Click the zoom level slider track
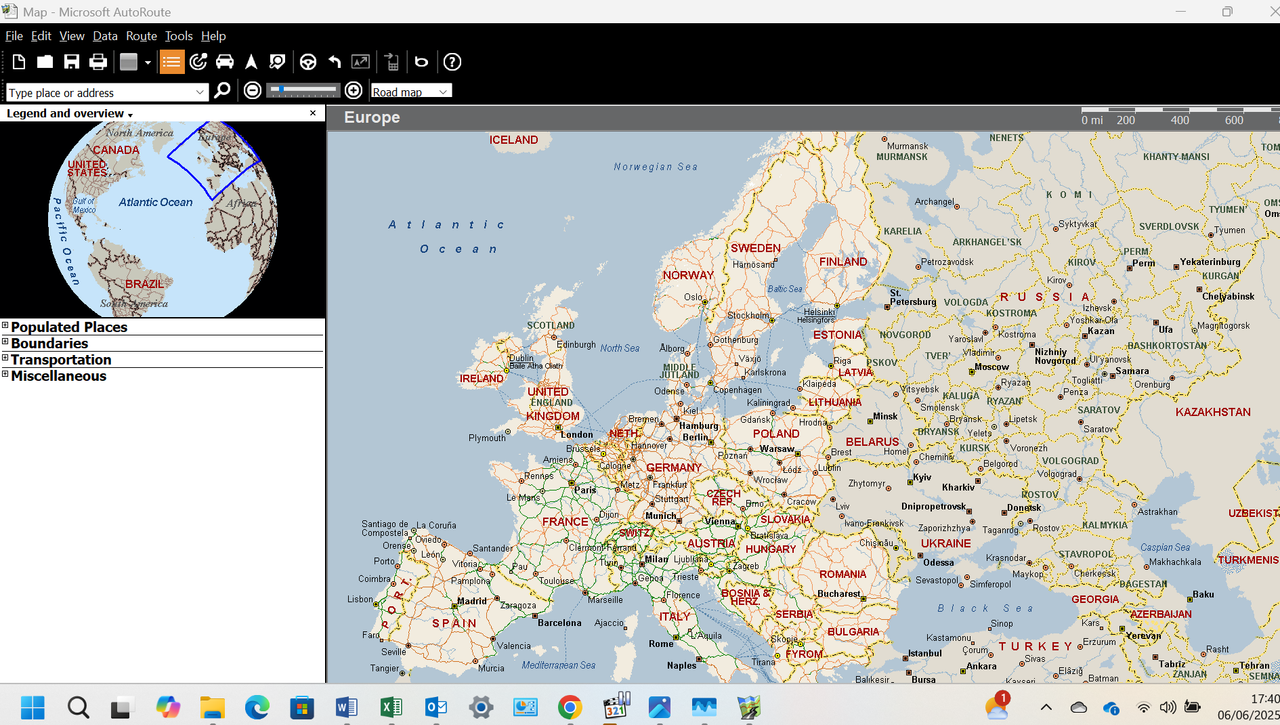 [x=304, y=91]
